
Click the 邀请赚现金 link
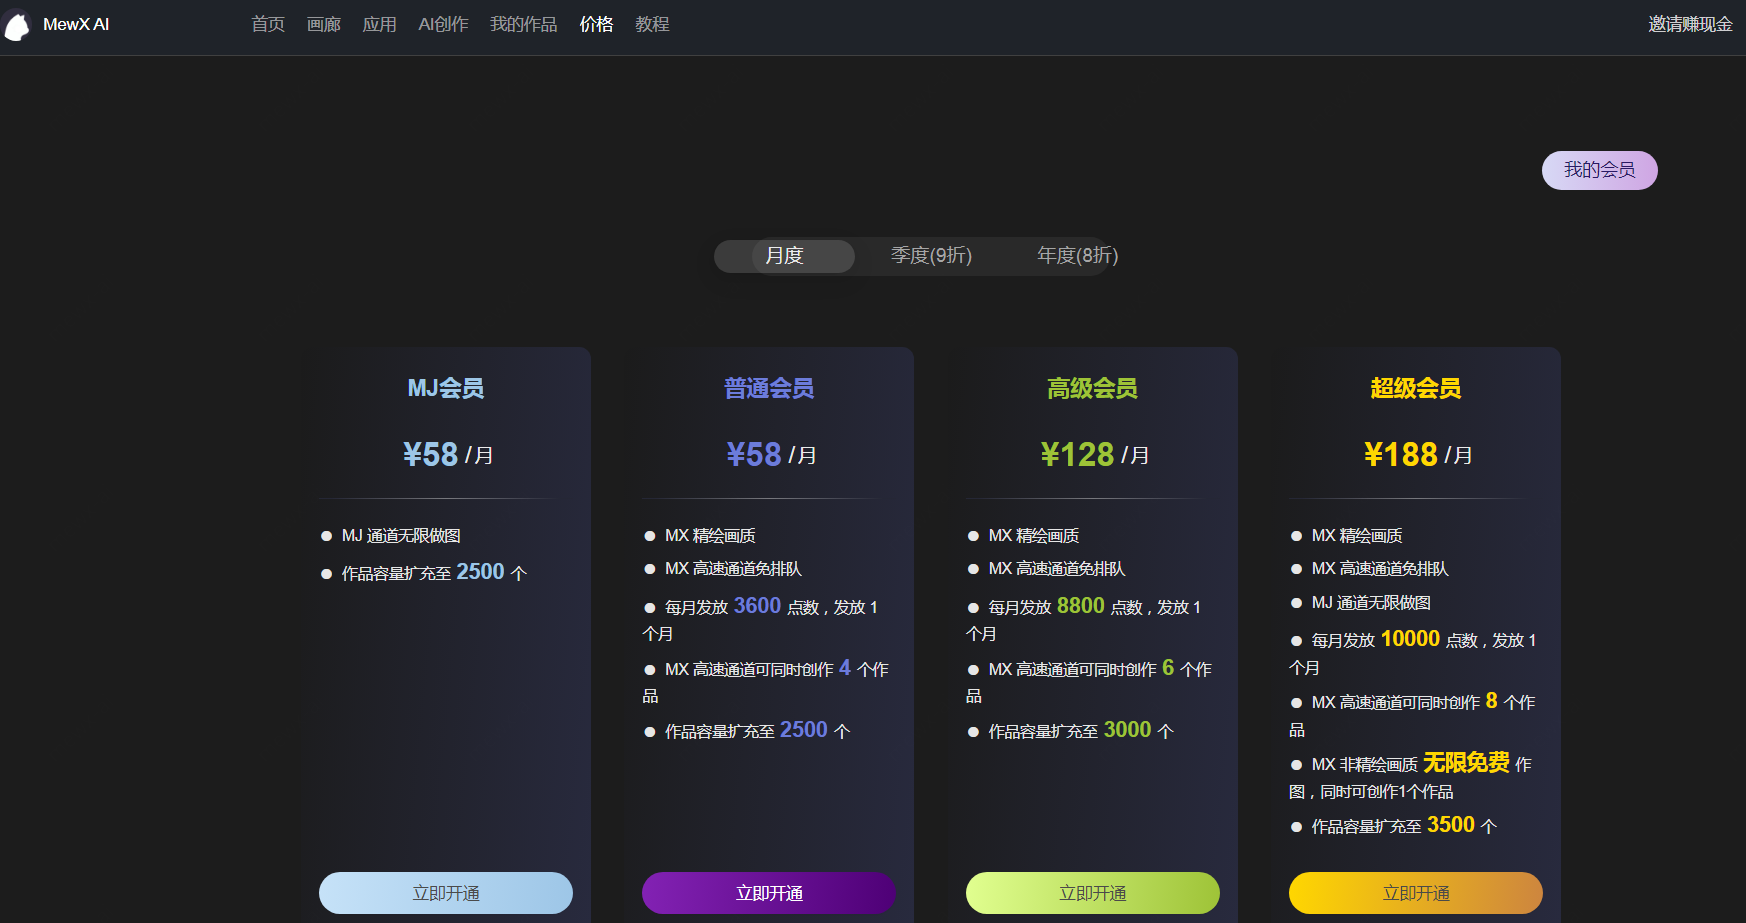1690,24
